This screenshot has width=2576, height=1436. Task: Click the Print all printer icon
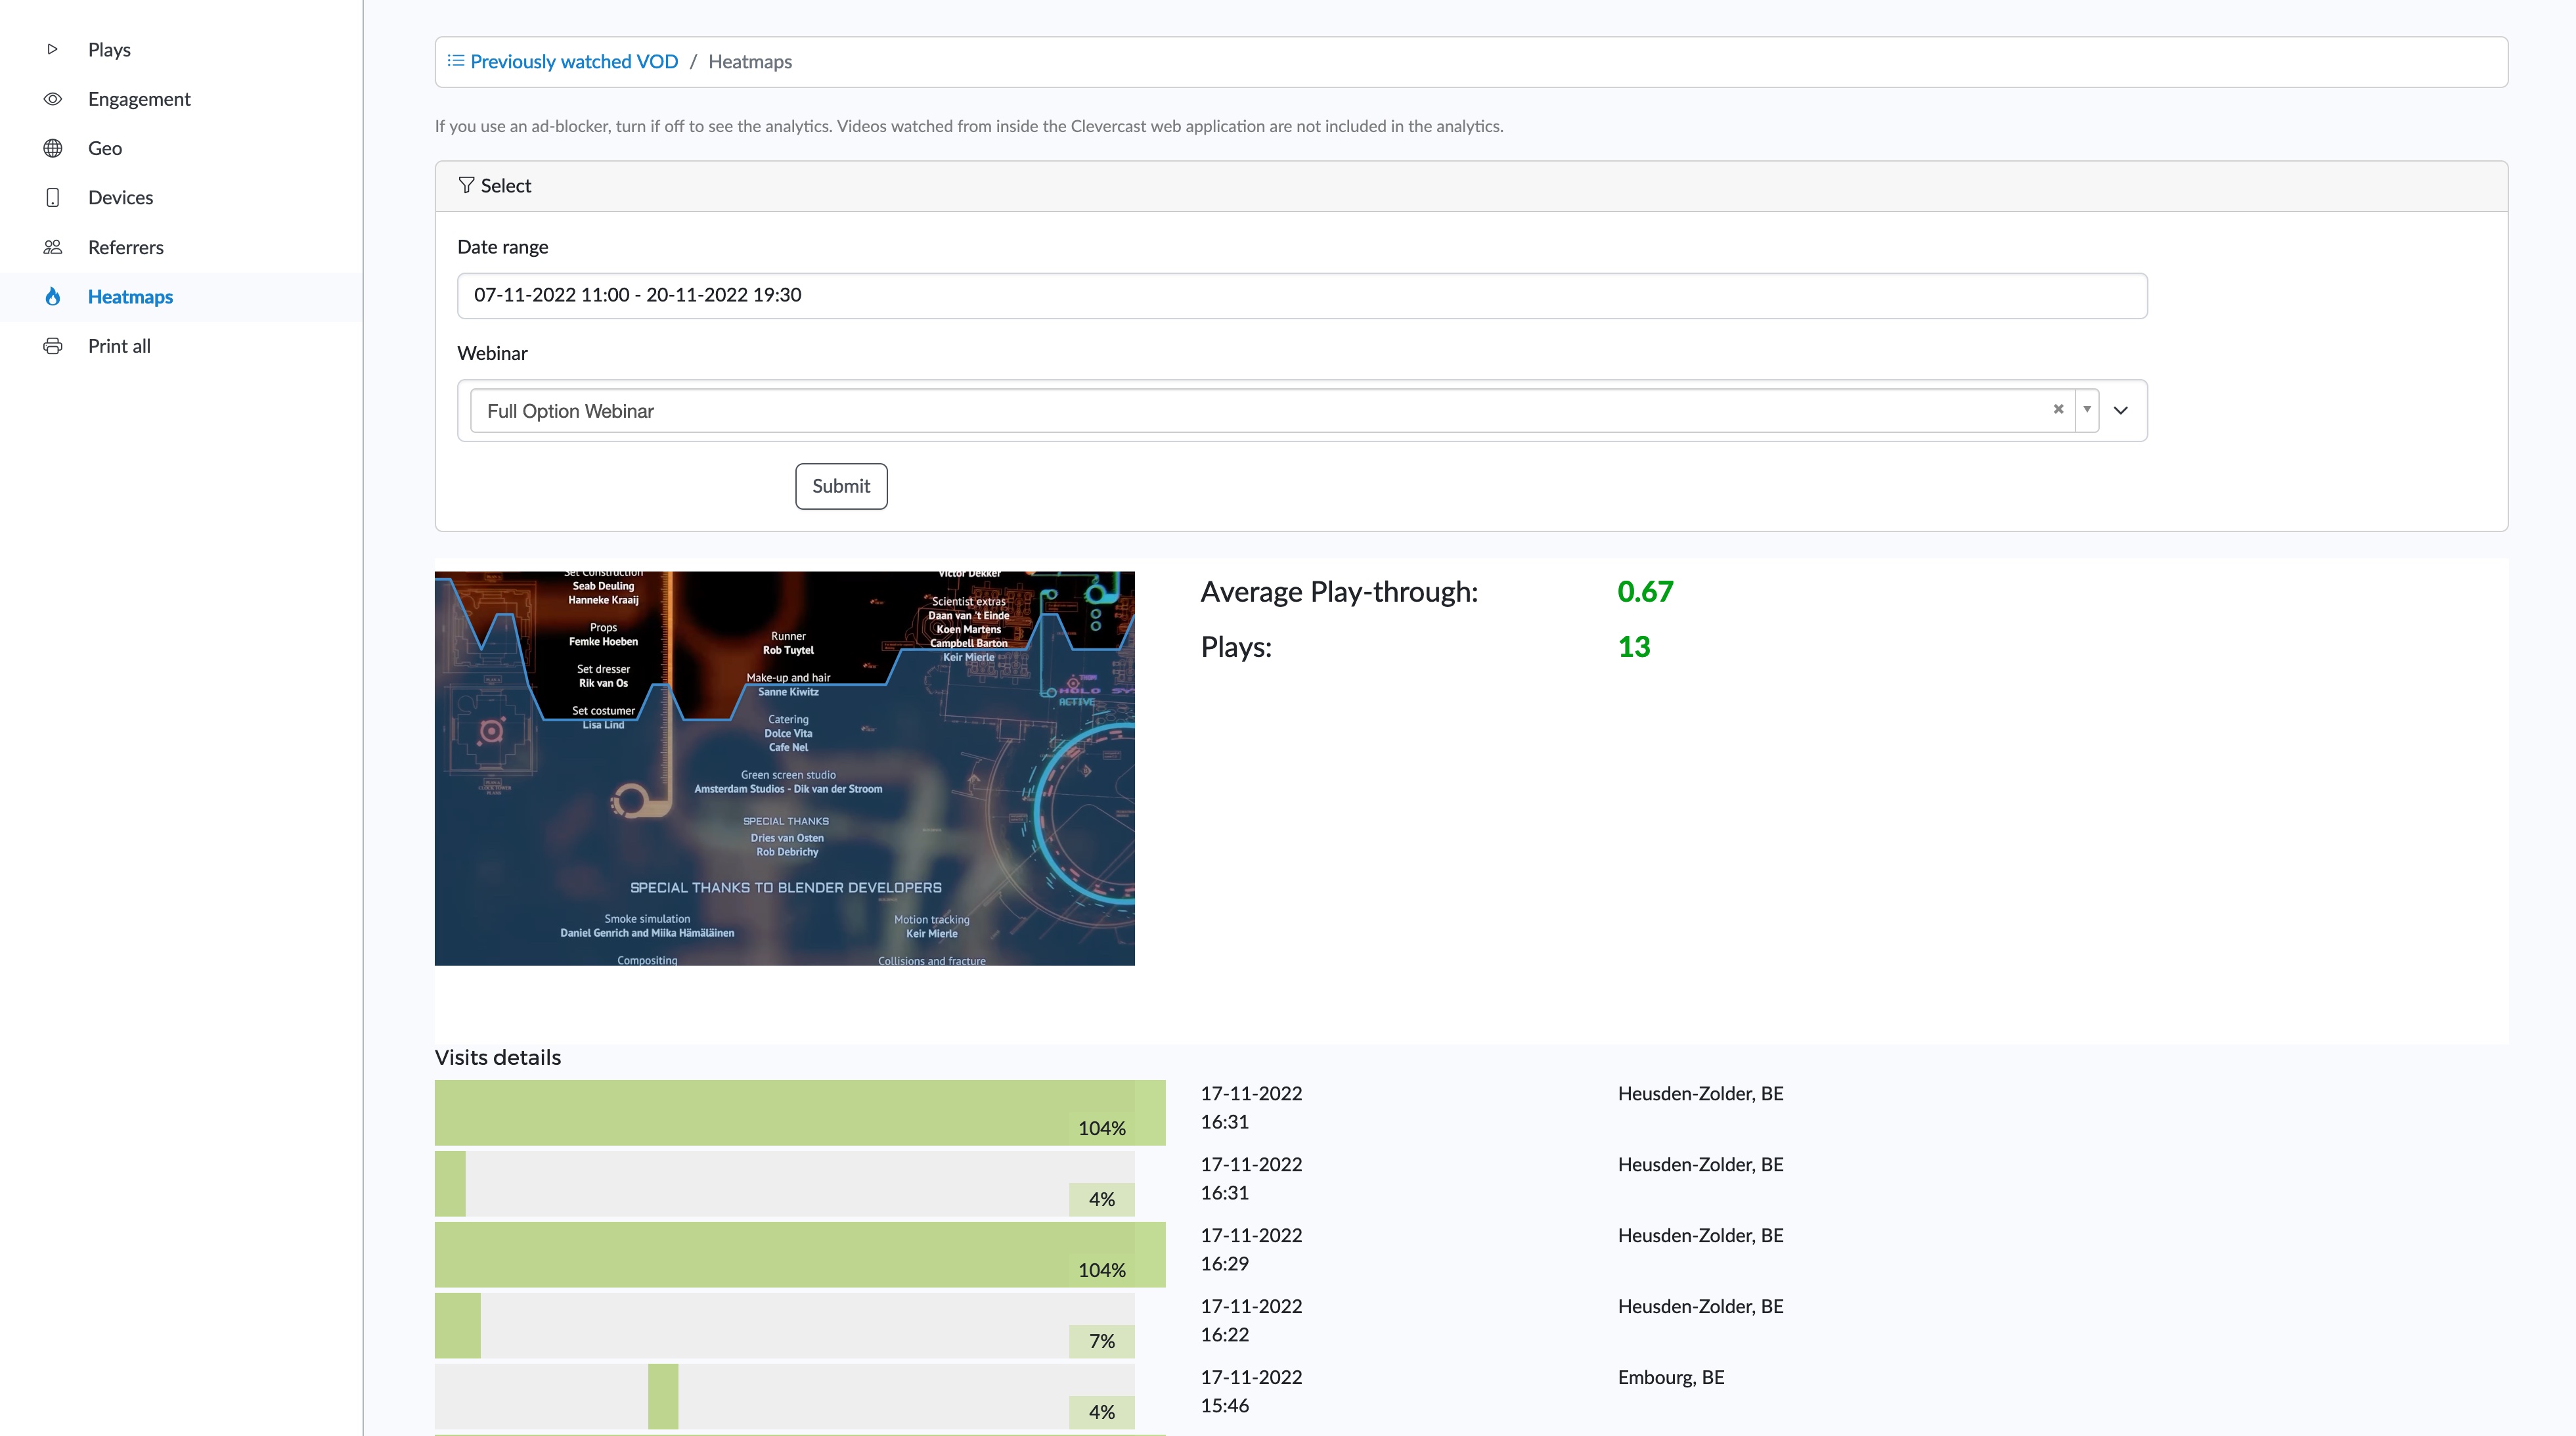53,346
